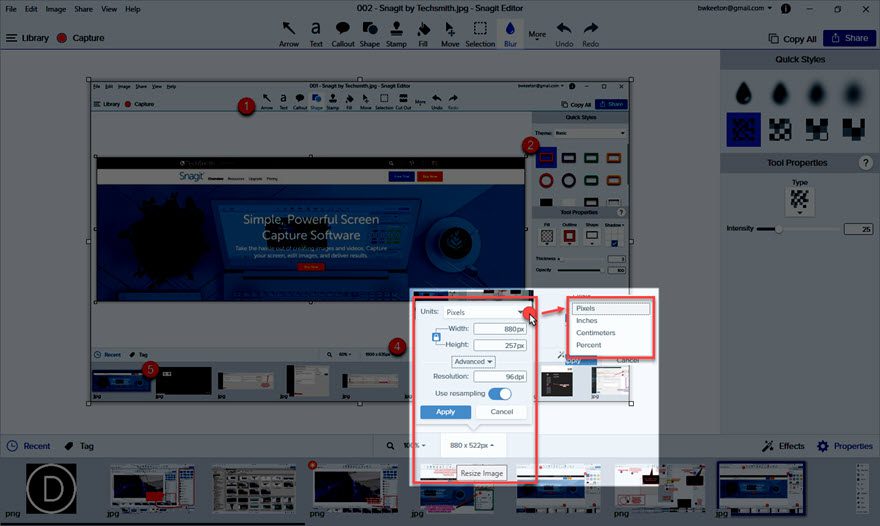The height and width of the screenshot is (526, 880).
Task: Choose the medium checker pixelate quick style
Action: pyautogui.click(x=780, y=130)
